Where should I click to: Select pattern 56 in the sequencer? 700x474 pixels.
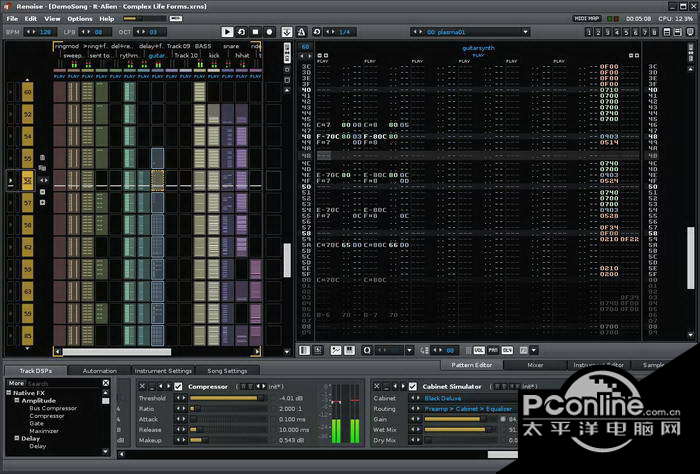[27, 181]
